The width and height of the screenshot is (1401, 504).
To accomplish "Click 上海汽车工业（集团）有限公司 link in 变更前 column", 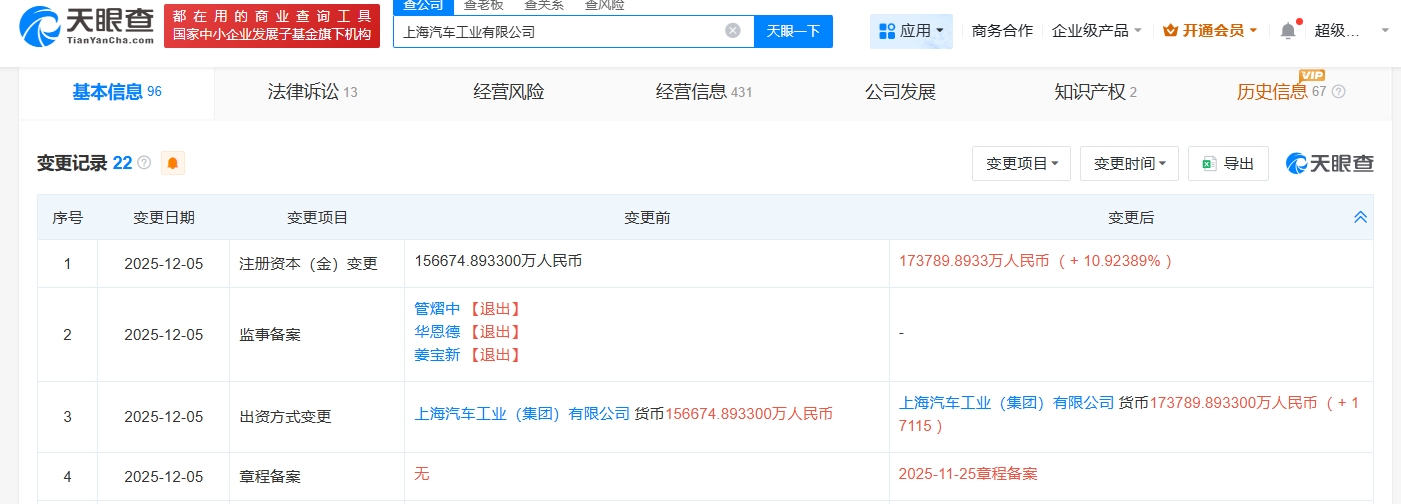I will click(x=522, y=414).
